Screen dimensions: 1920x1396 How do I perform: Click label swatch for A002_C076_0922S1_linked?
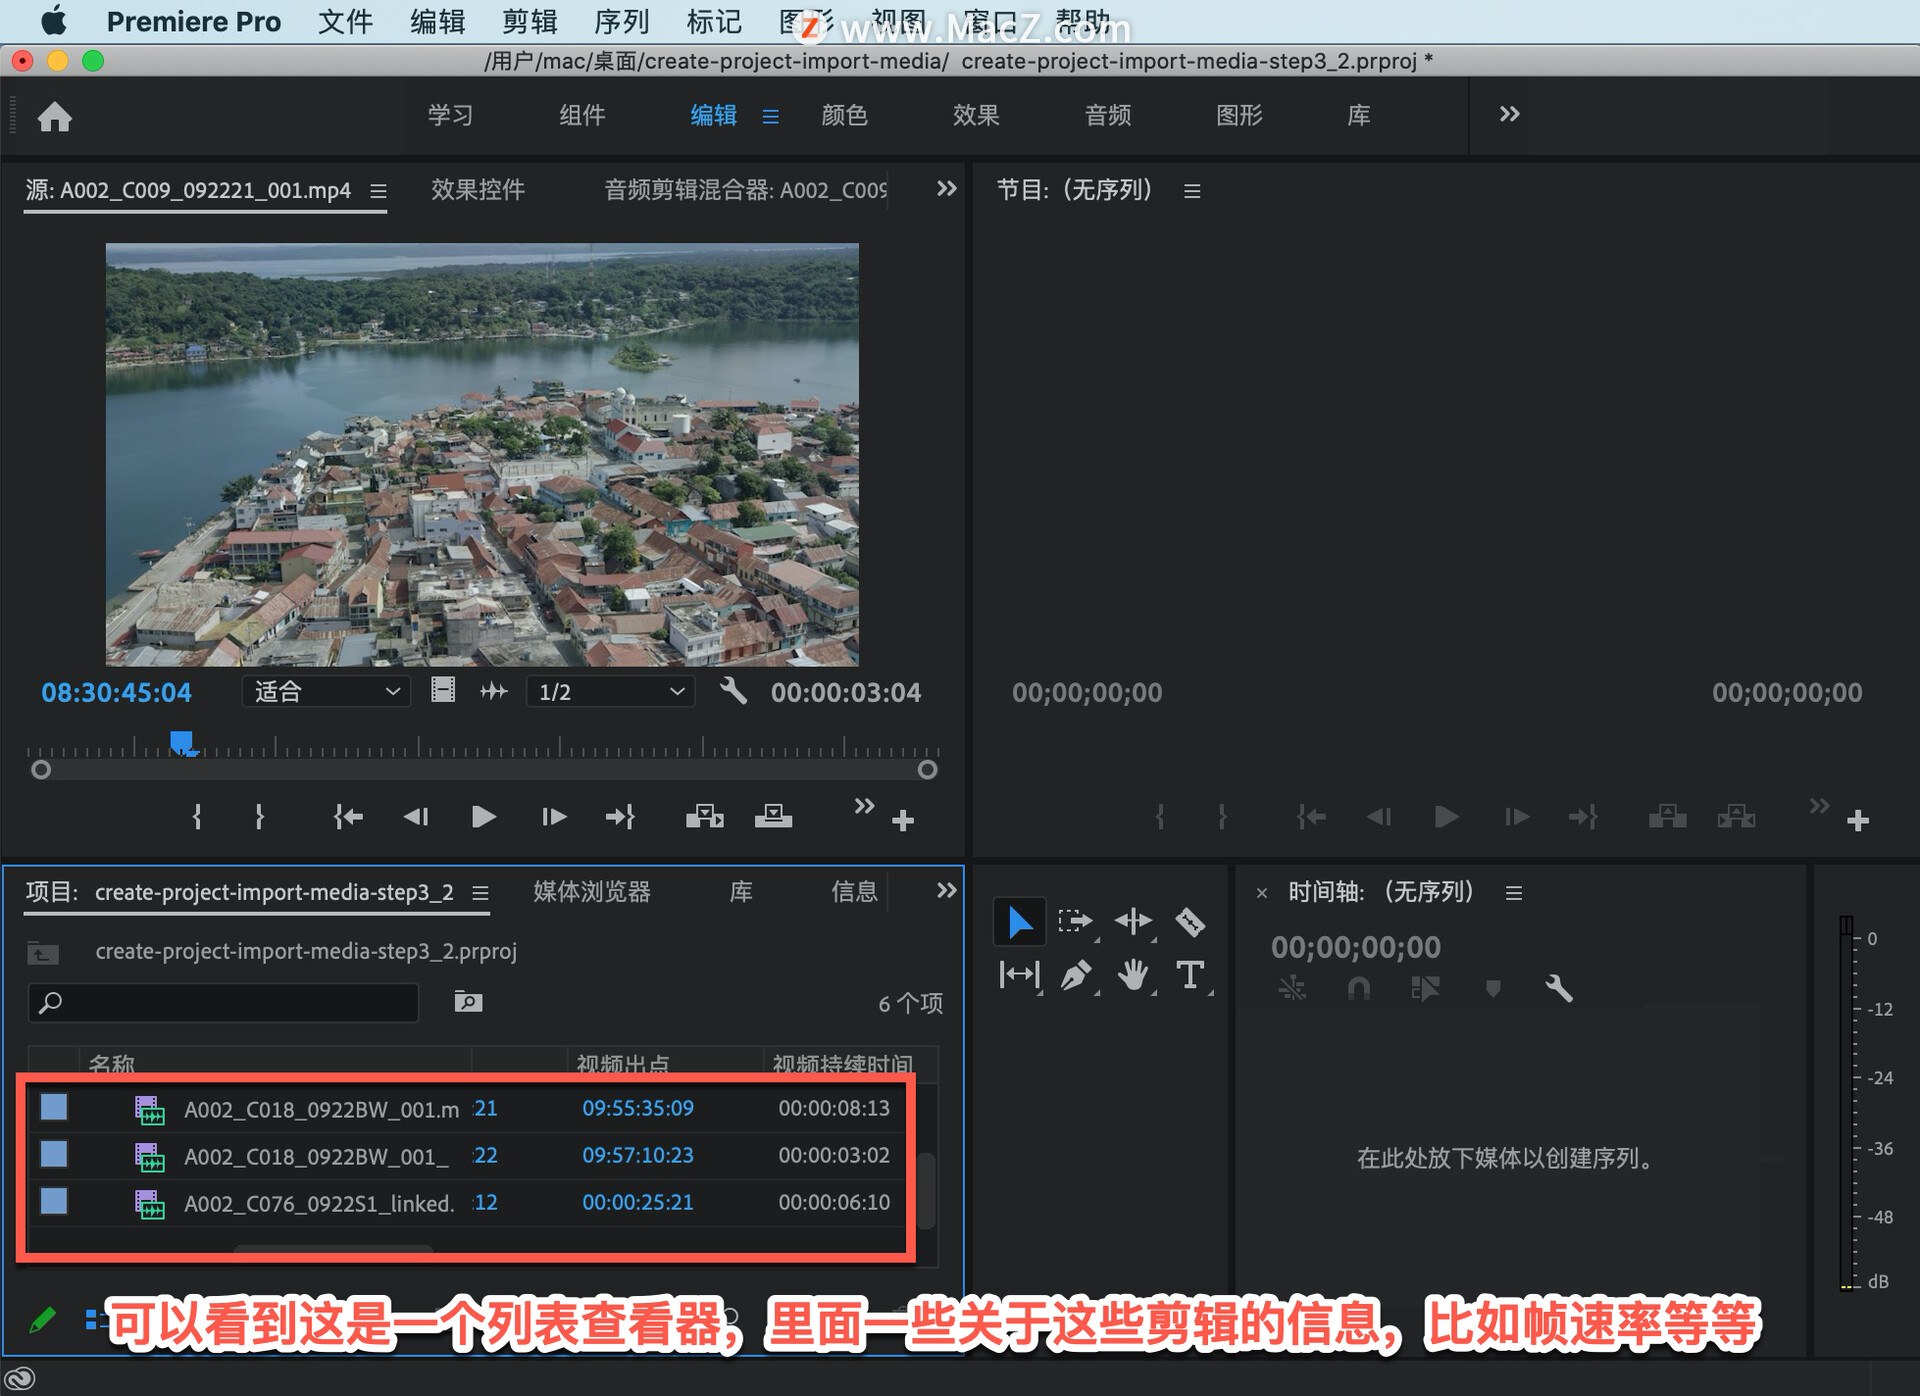(x=54, y=1201)
